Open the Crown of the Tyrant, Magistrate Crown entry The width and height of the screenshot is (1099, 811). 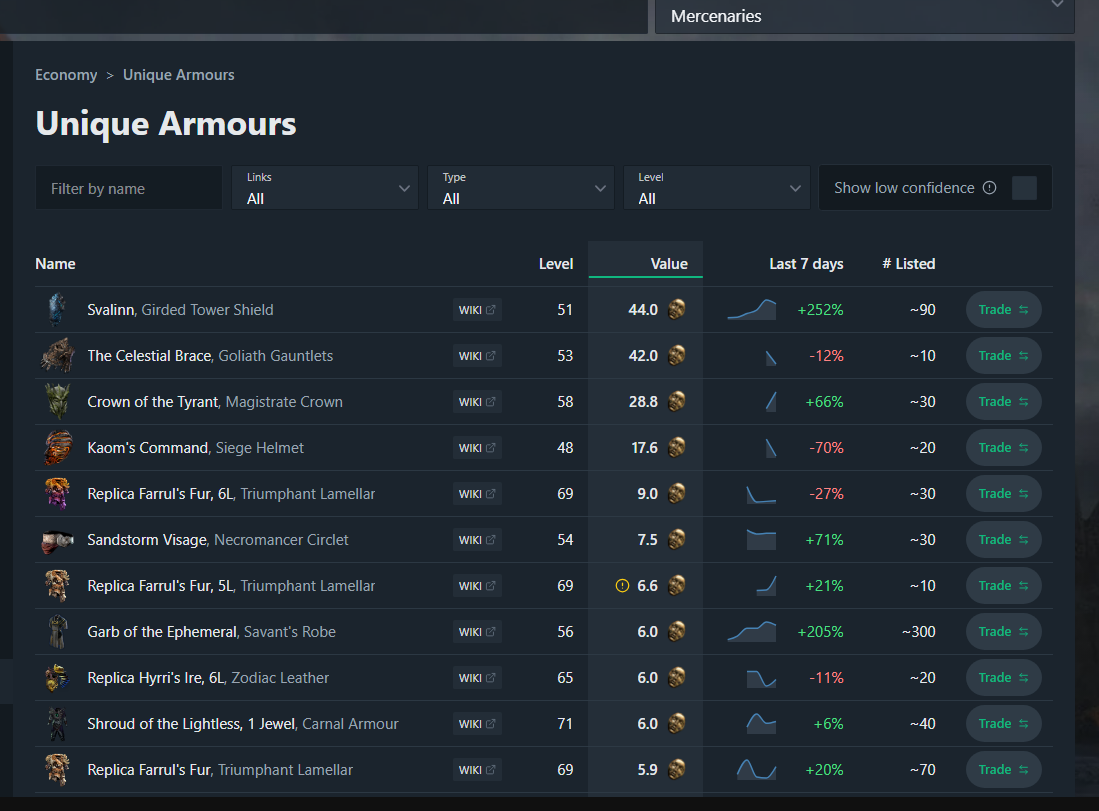pos(214,402)
